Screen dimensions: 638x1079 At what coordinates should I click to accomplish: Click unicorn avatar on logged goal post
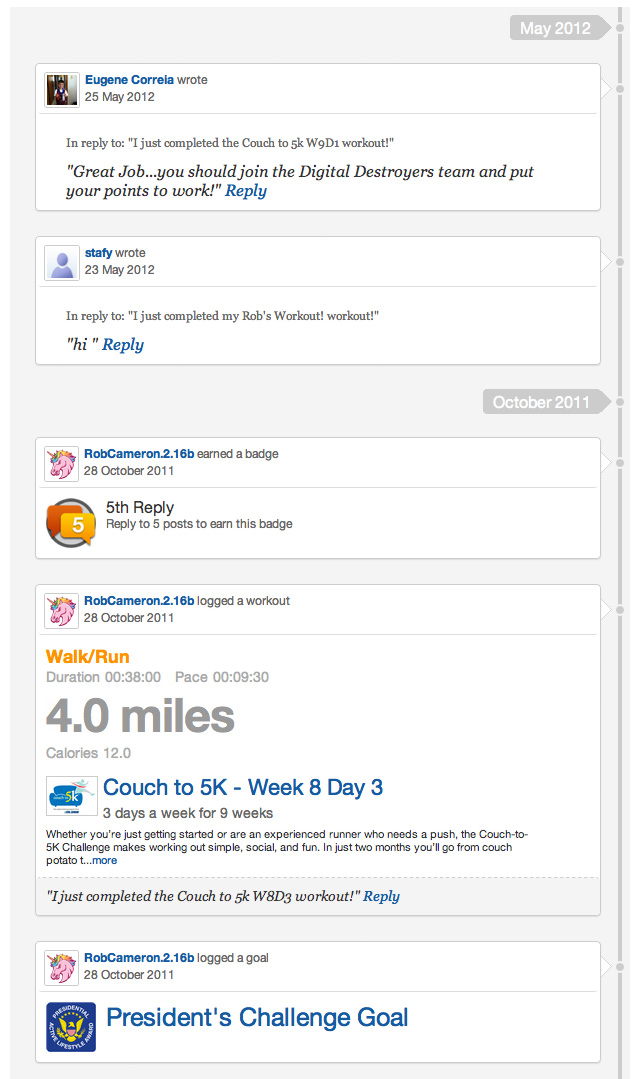click(62, 967)
